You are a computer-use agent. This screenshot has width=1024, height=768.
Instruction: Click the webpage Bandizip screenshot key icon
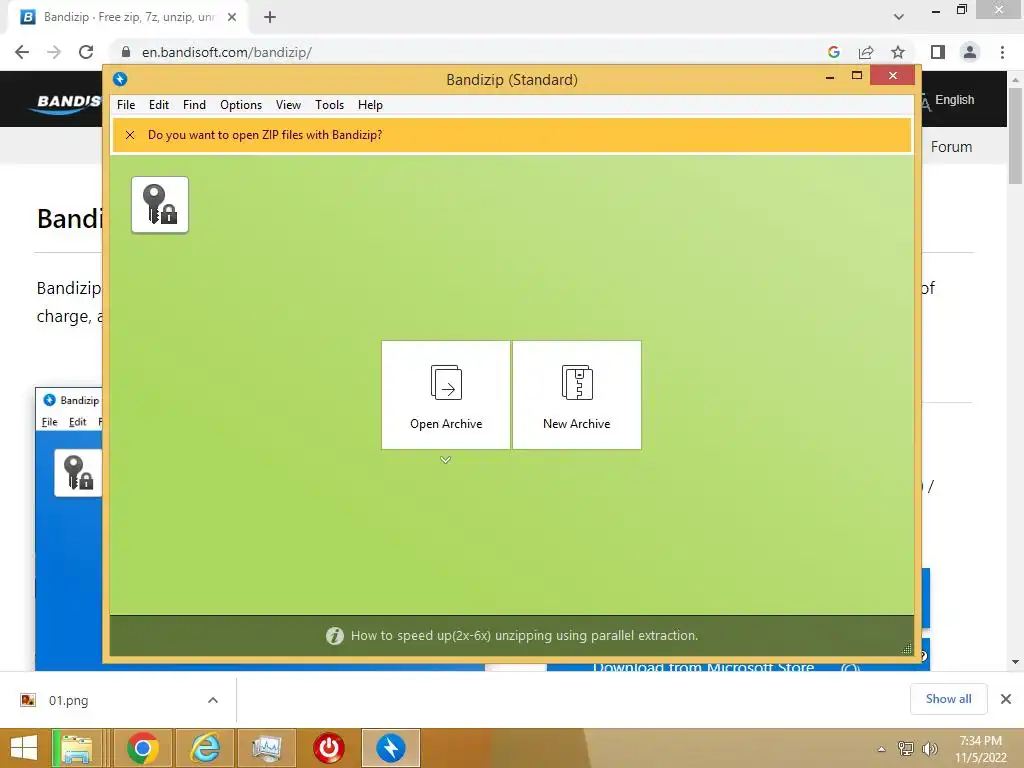tap(78, 473)
